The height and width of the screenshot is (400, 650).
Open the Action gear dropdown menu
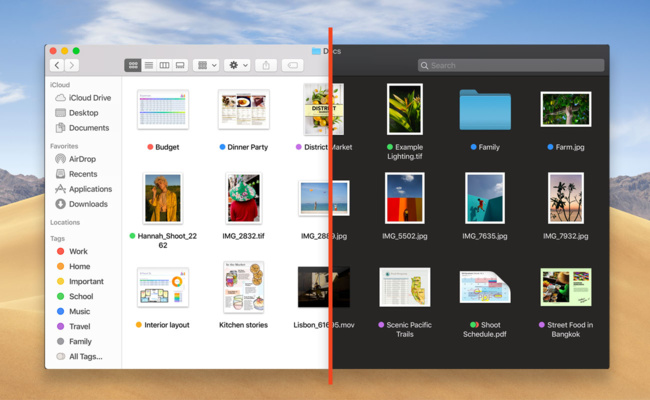pos(237,65)
